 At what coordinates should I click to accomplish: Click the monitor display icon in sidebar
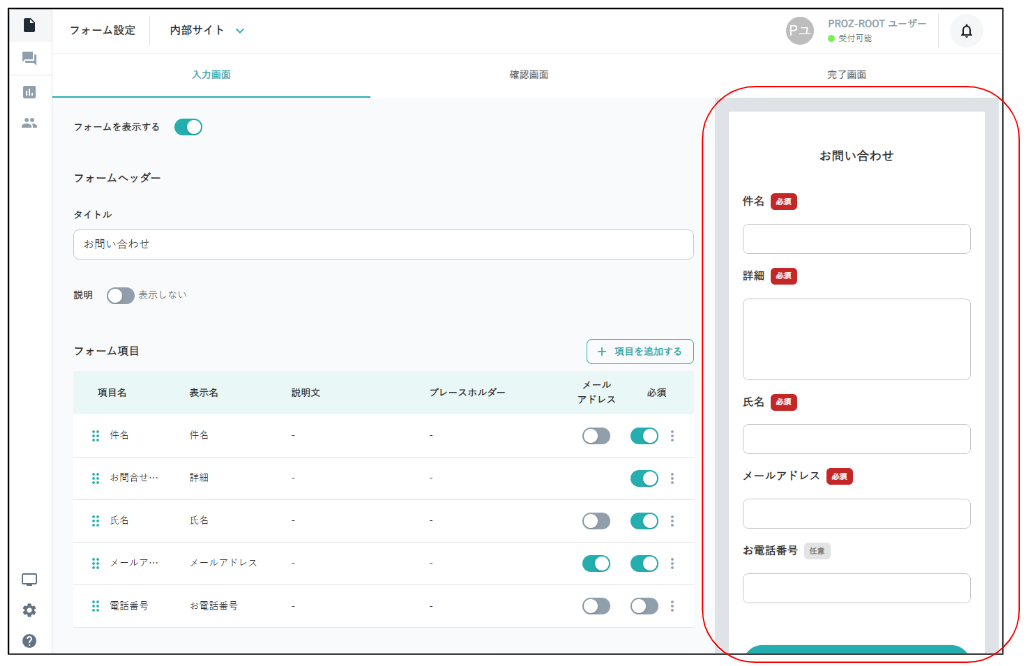[x=29, y=580]
